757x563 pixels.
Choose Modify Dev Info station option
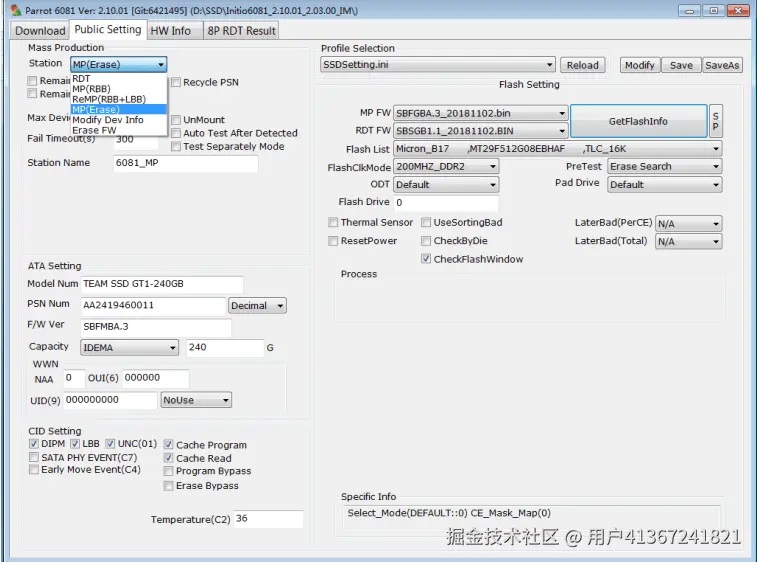click(118, 120)
